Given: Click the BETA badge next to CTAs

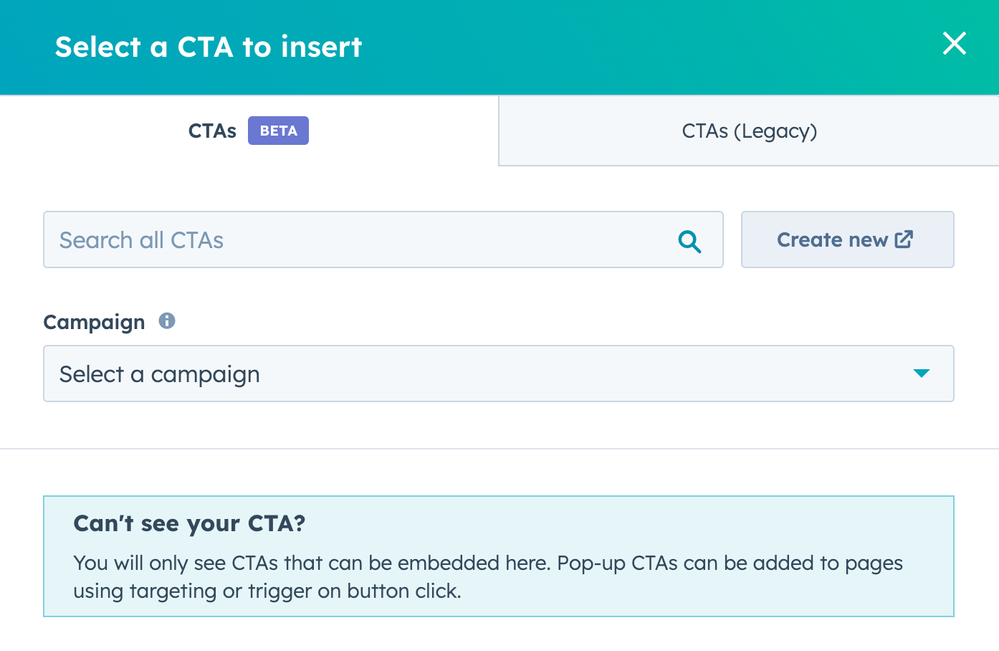Looking at the screenshot, I should (278, 130).
